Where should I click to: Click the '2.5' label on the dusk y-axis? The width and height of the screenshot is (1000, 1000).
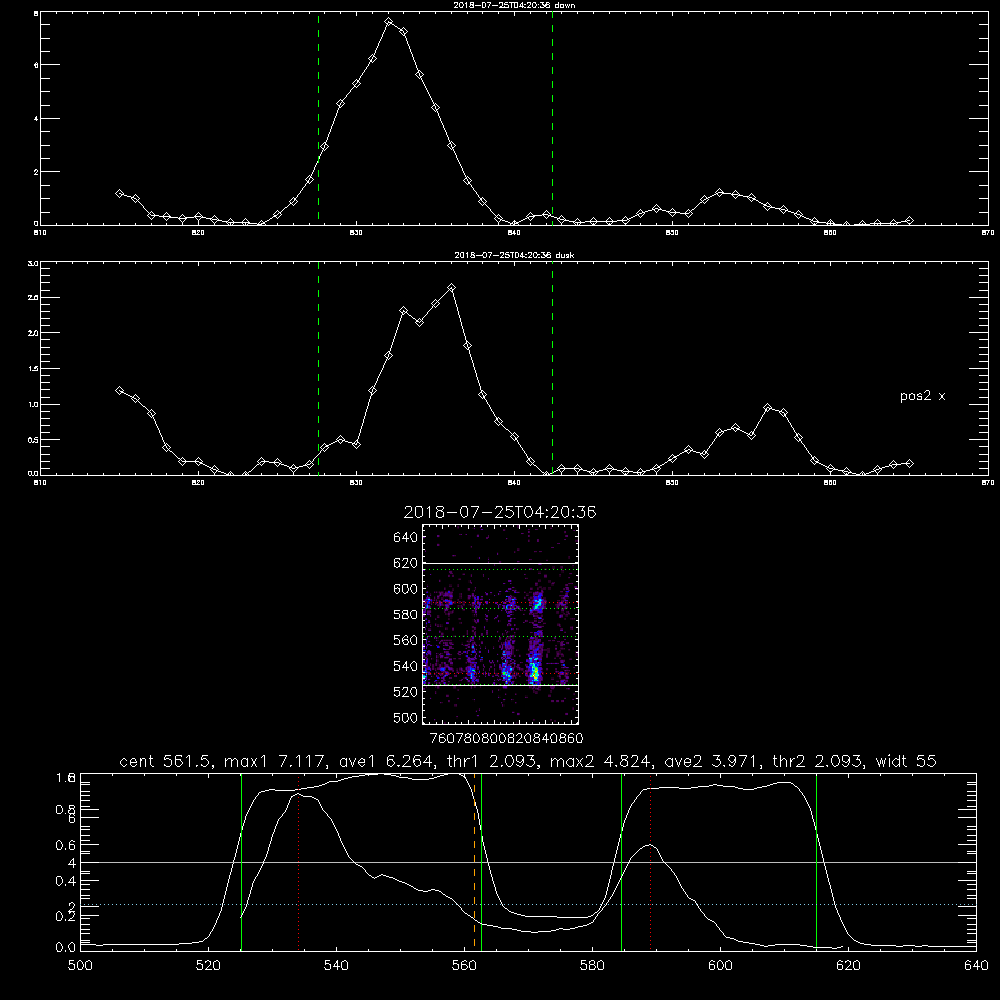[x=33, y=298]
